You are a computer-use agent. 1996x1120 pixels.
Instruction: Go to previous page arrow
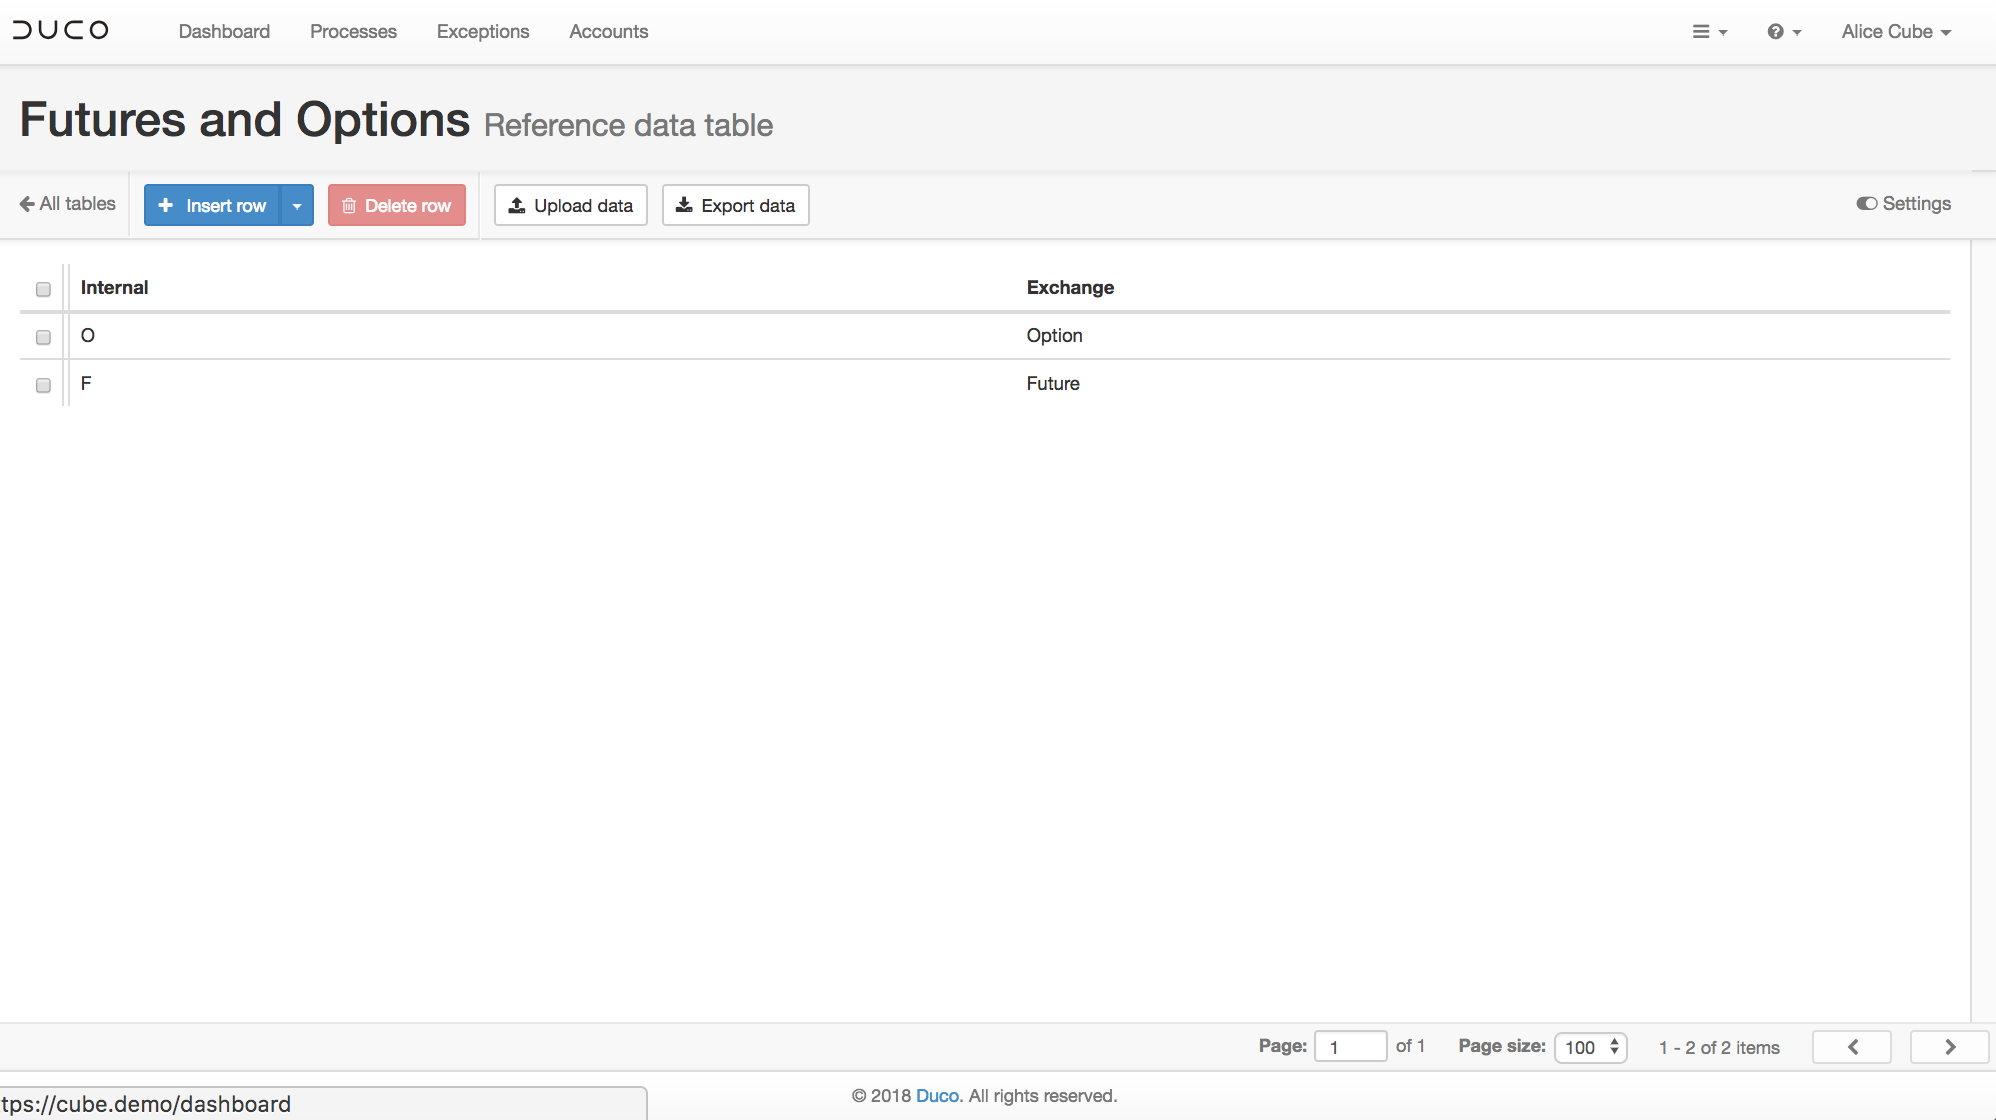(1852, 1047)
